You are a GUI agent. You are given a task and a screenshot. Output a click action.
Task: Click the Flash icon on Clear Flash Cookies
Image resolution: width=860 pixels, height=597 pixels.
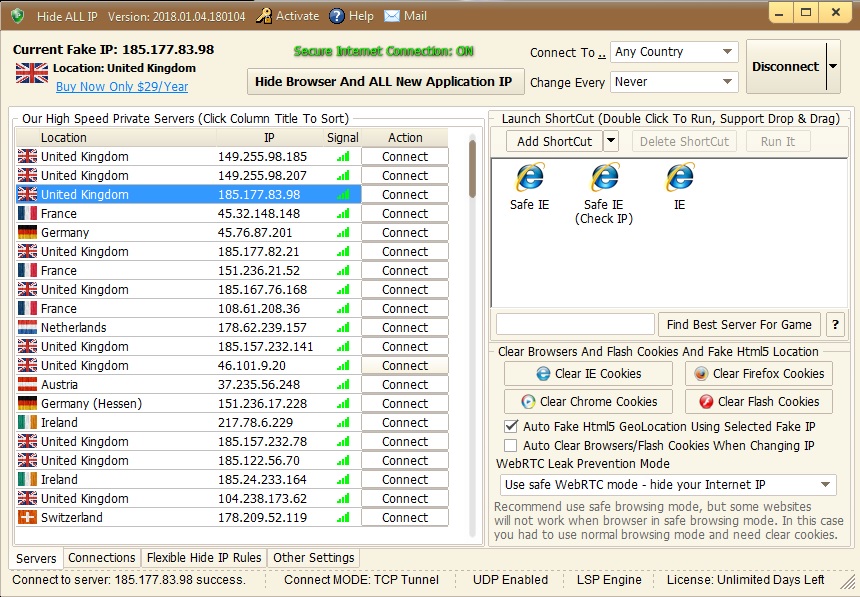(x=706, y=402)
